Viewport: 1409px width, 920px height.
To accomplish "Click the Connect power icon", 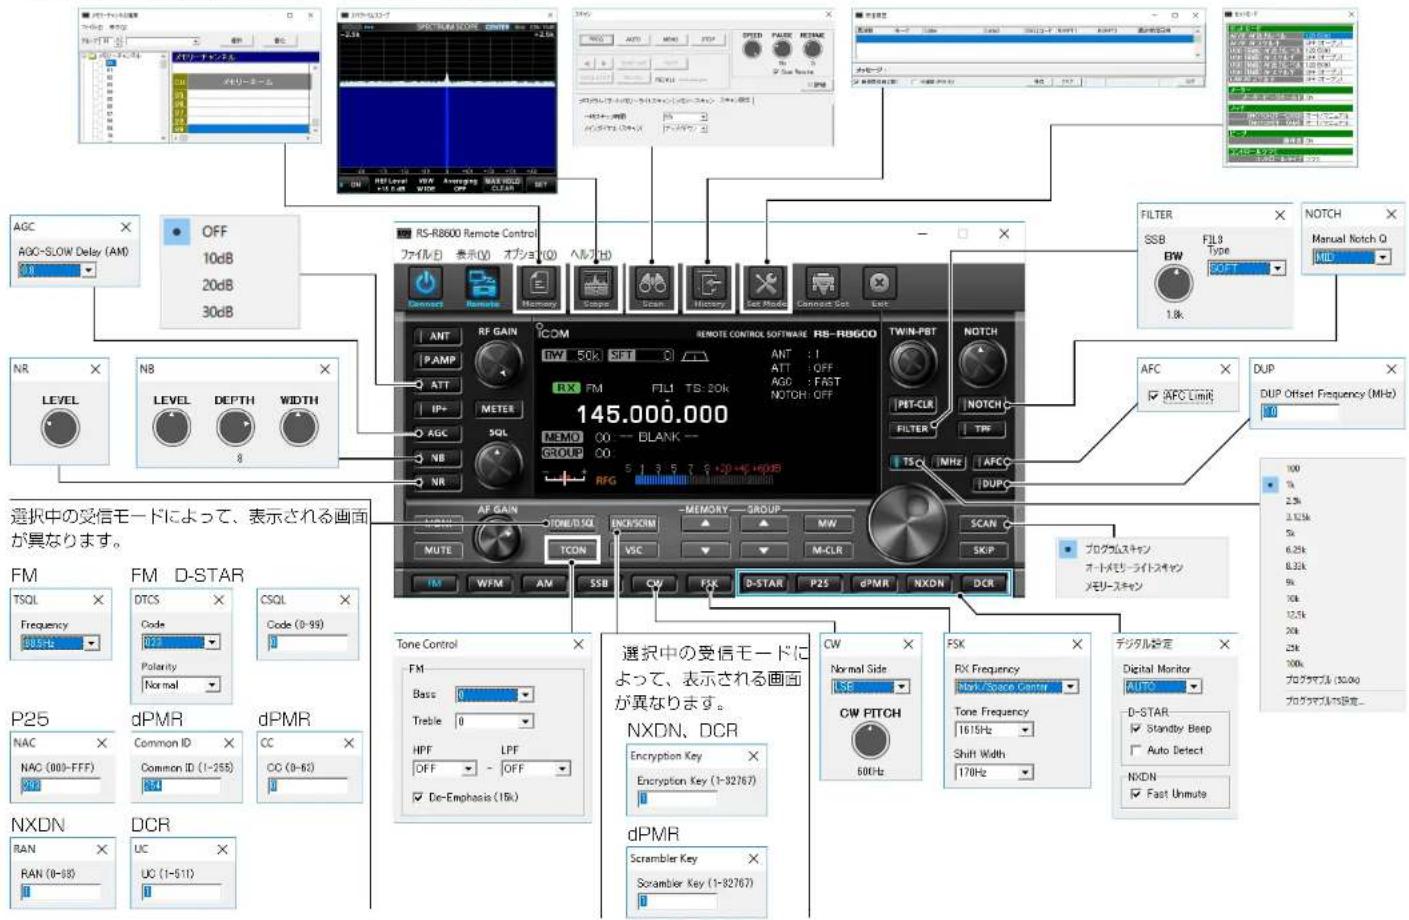I will coord(426,287).
